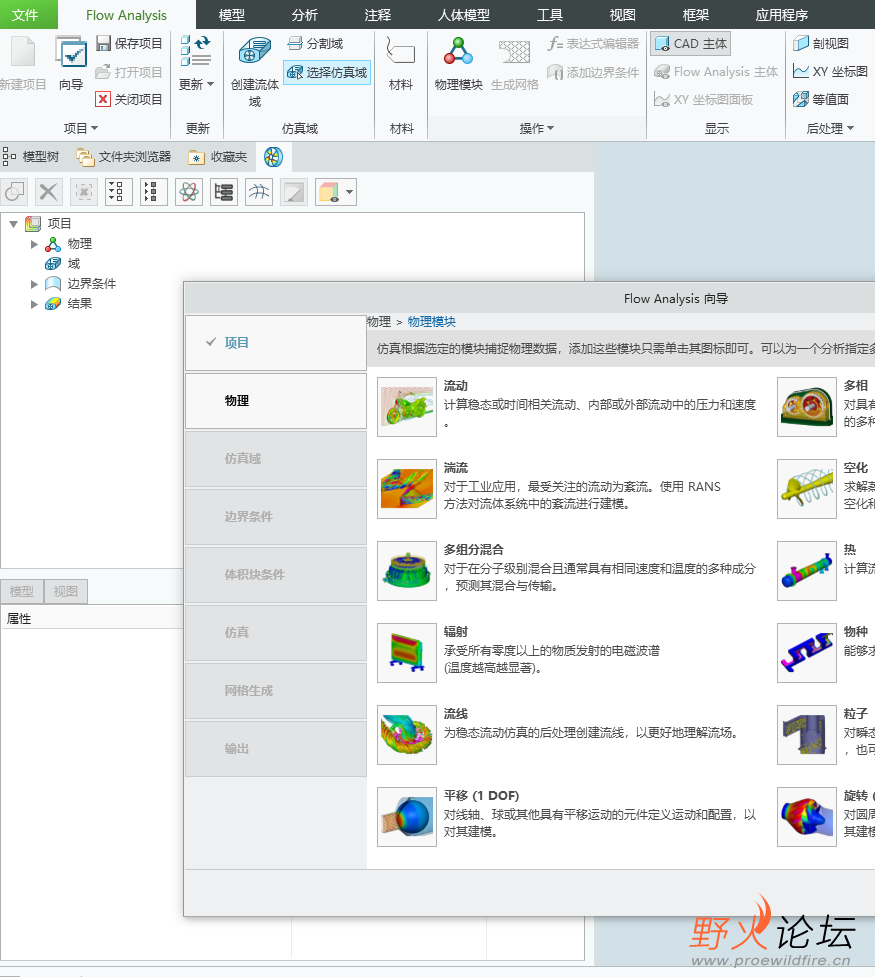Open XY 坐标图 plot
The width and height of the screenshot is (875, 977).
click(830, 71)
